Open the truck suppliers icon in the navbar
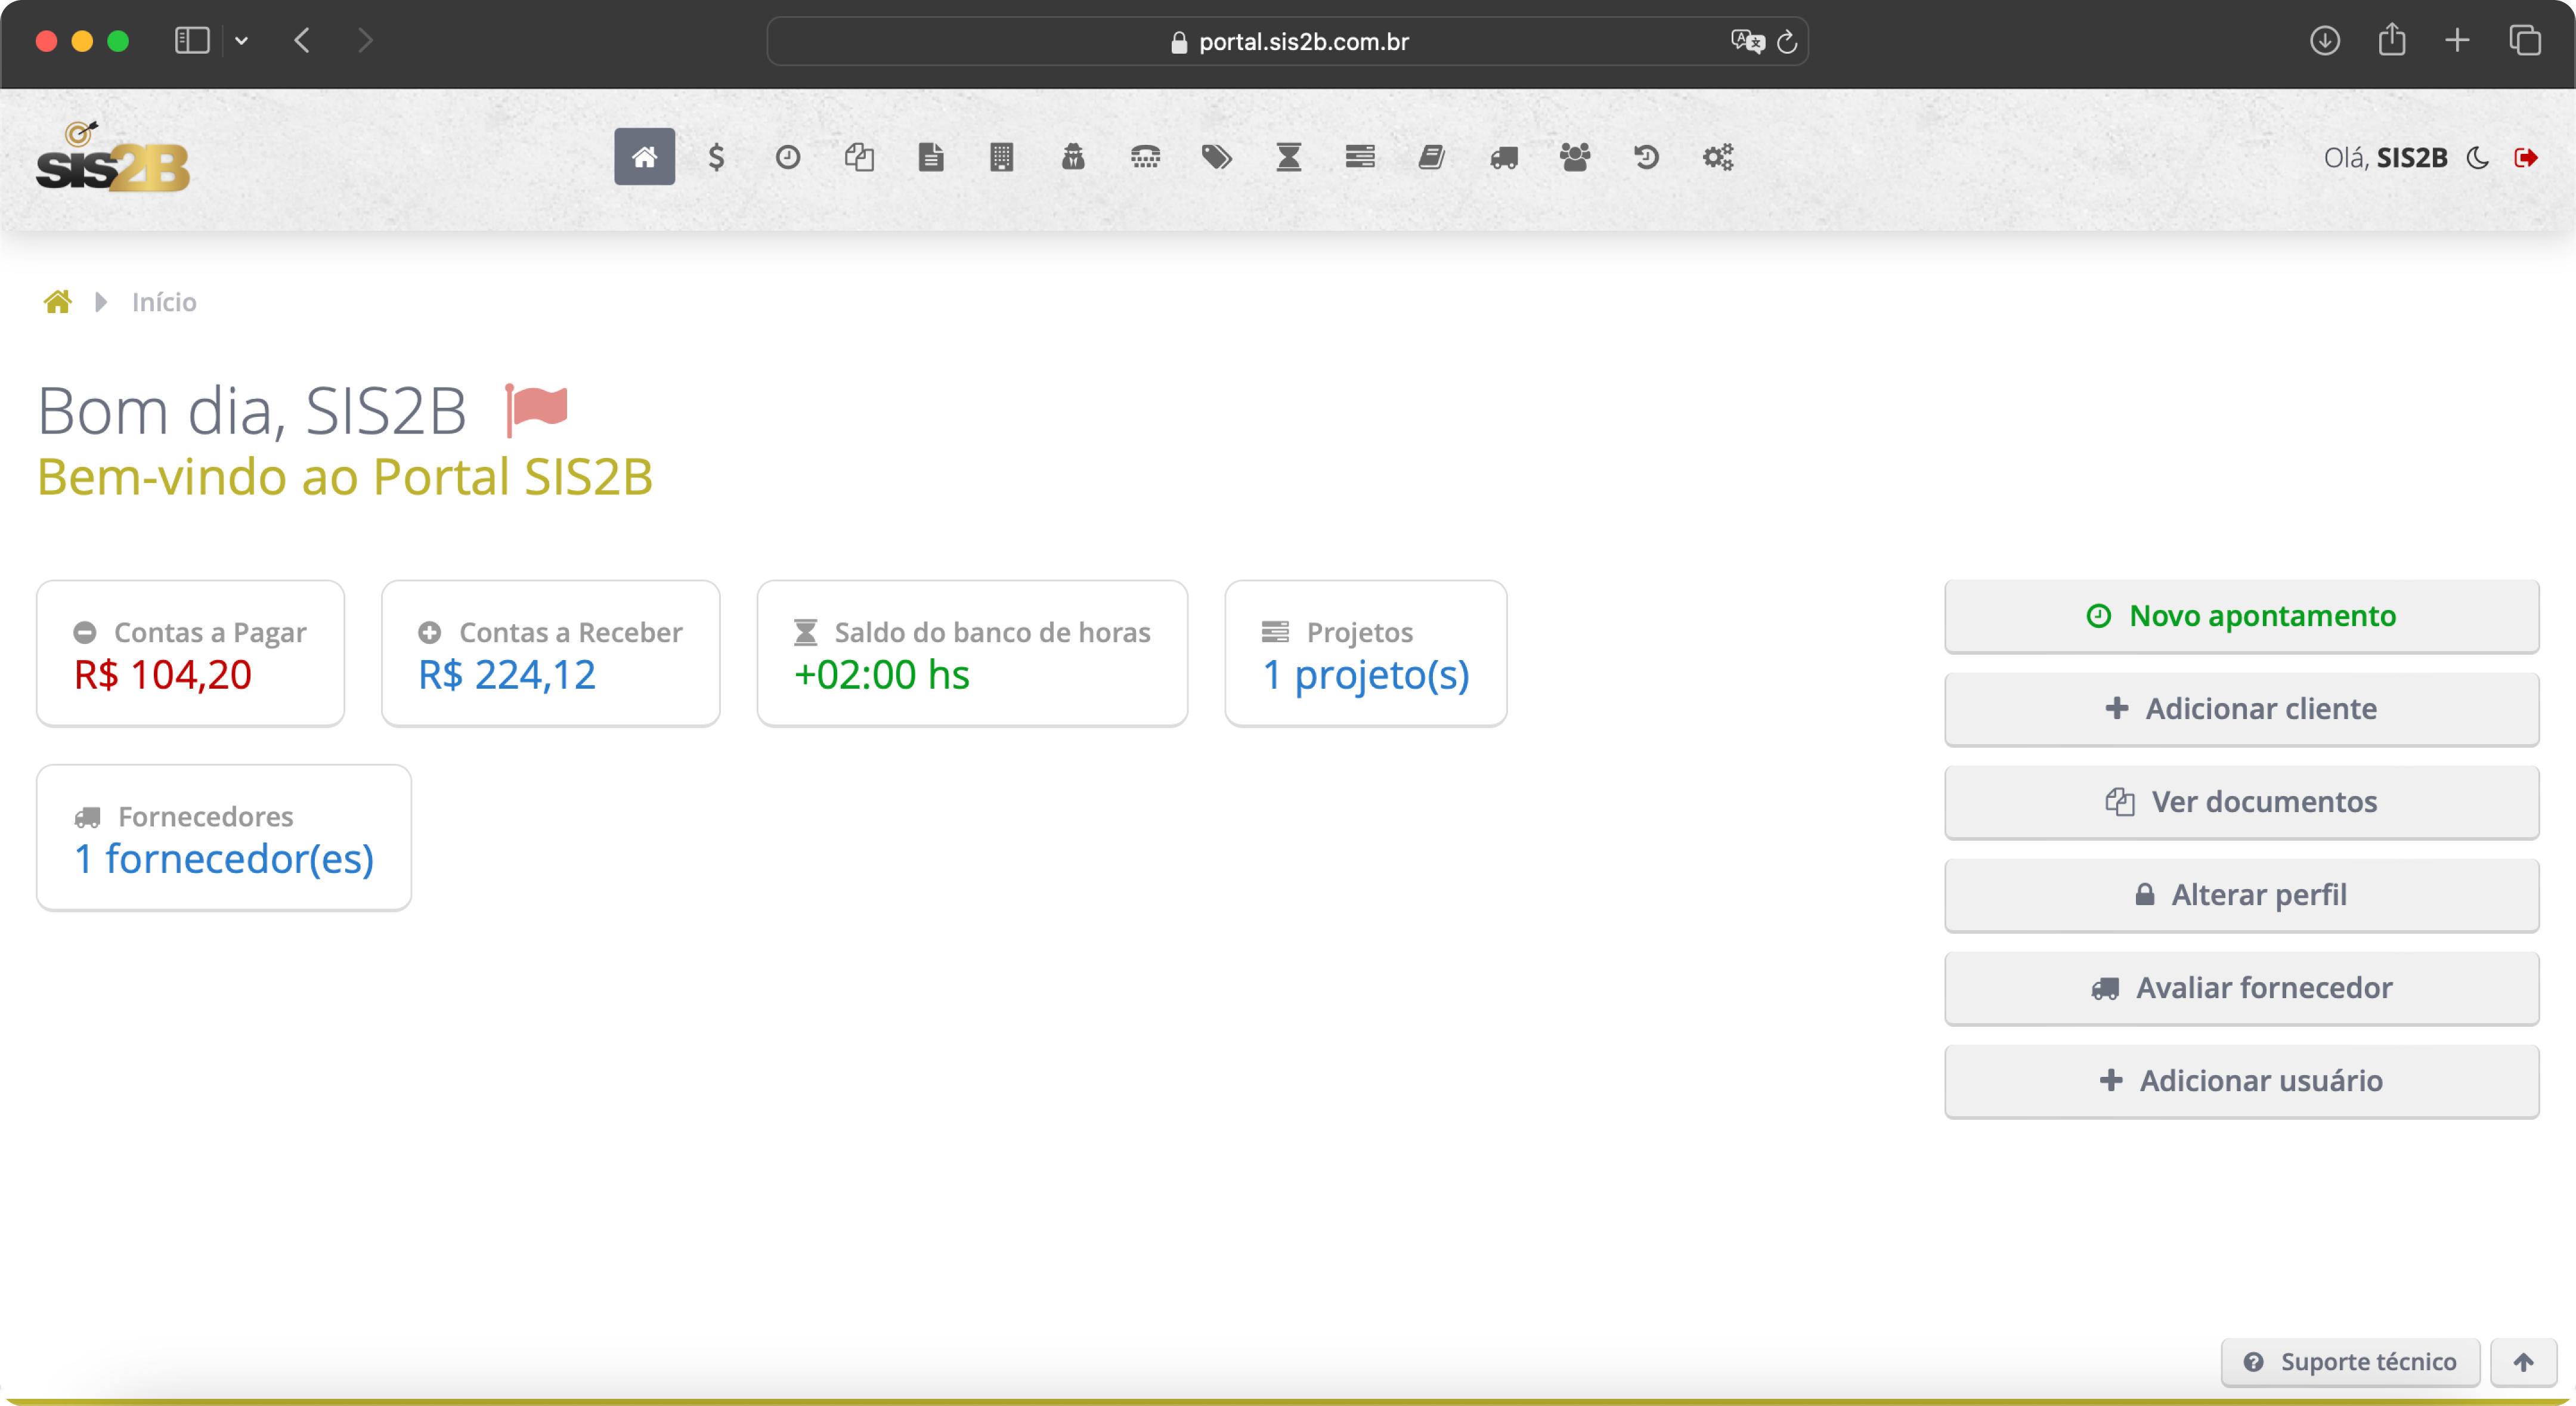Viewport: 2576px width, 1406px height. 1503,157
